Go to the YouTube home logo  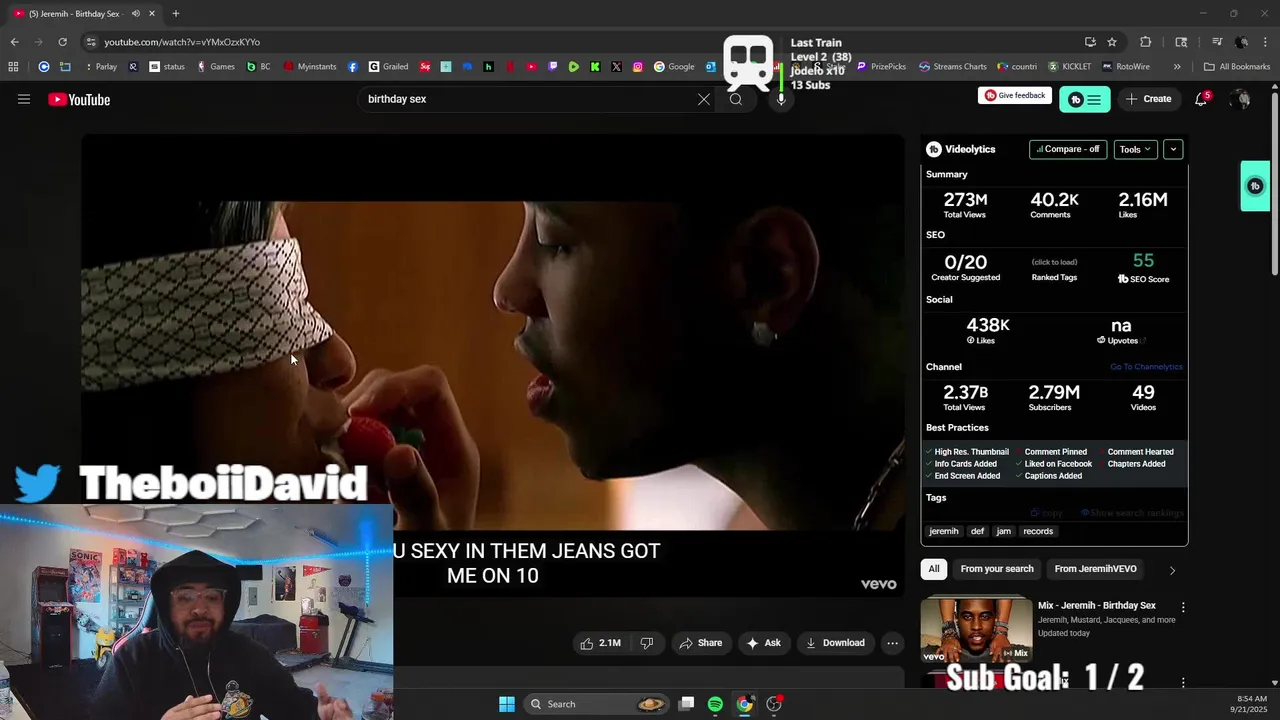pyautogui.click(x=79, y=99)
